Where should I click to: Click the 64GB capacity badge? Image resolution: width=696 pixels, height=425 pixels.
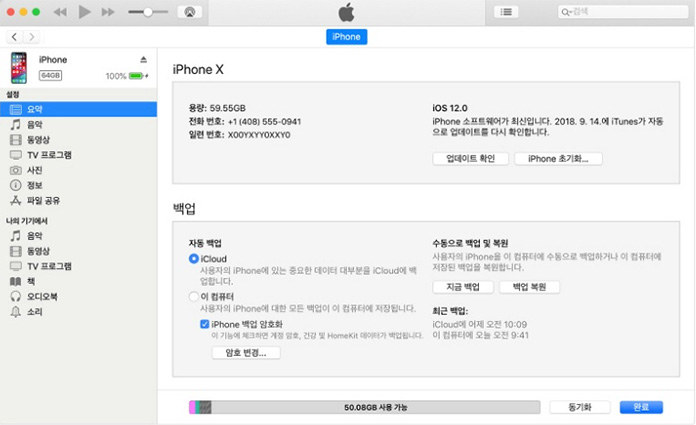pyautogui.click(x=50, y=75)
